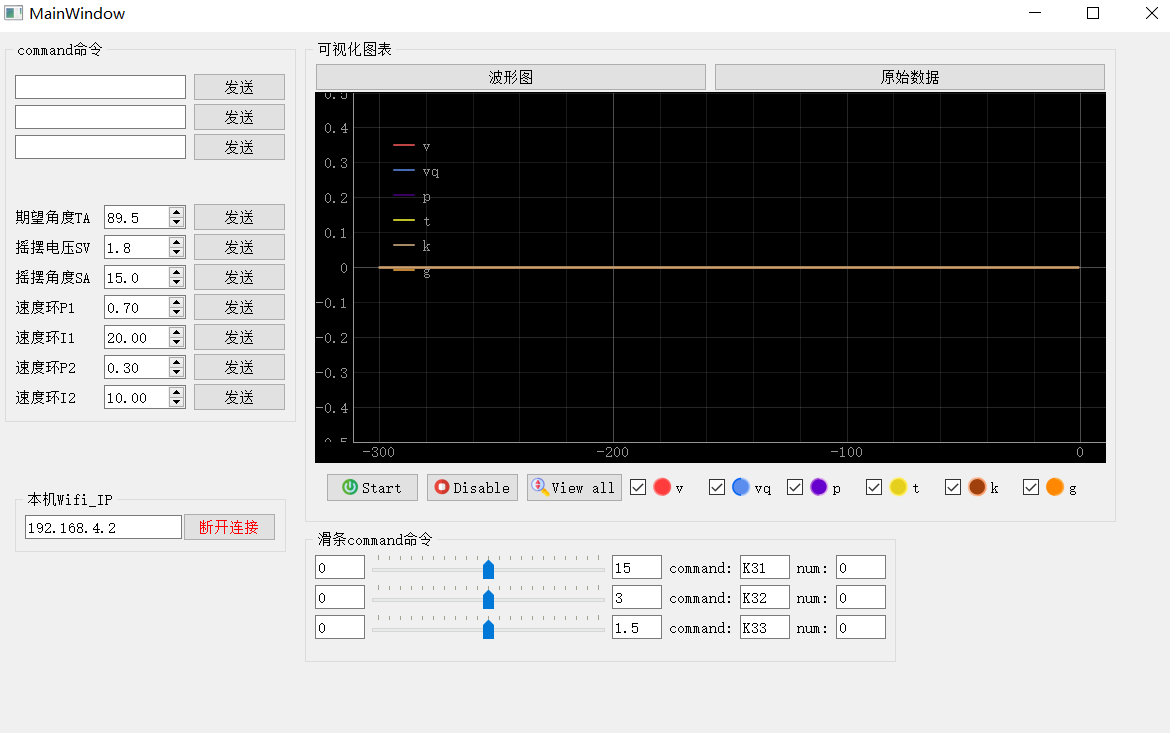Click the K31 slider handle
Screen dimensions: 1170x733
click(489, 569)
